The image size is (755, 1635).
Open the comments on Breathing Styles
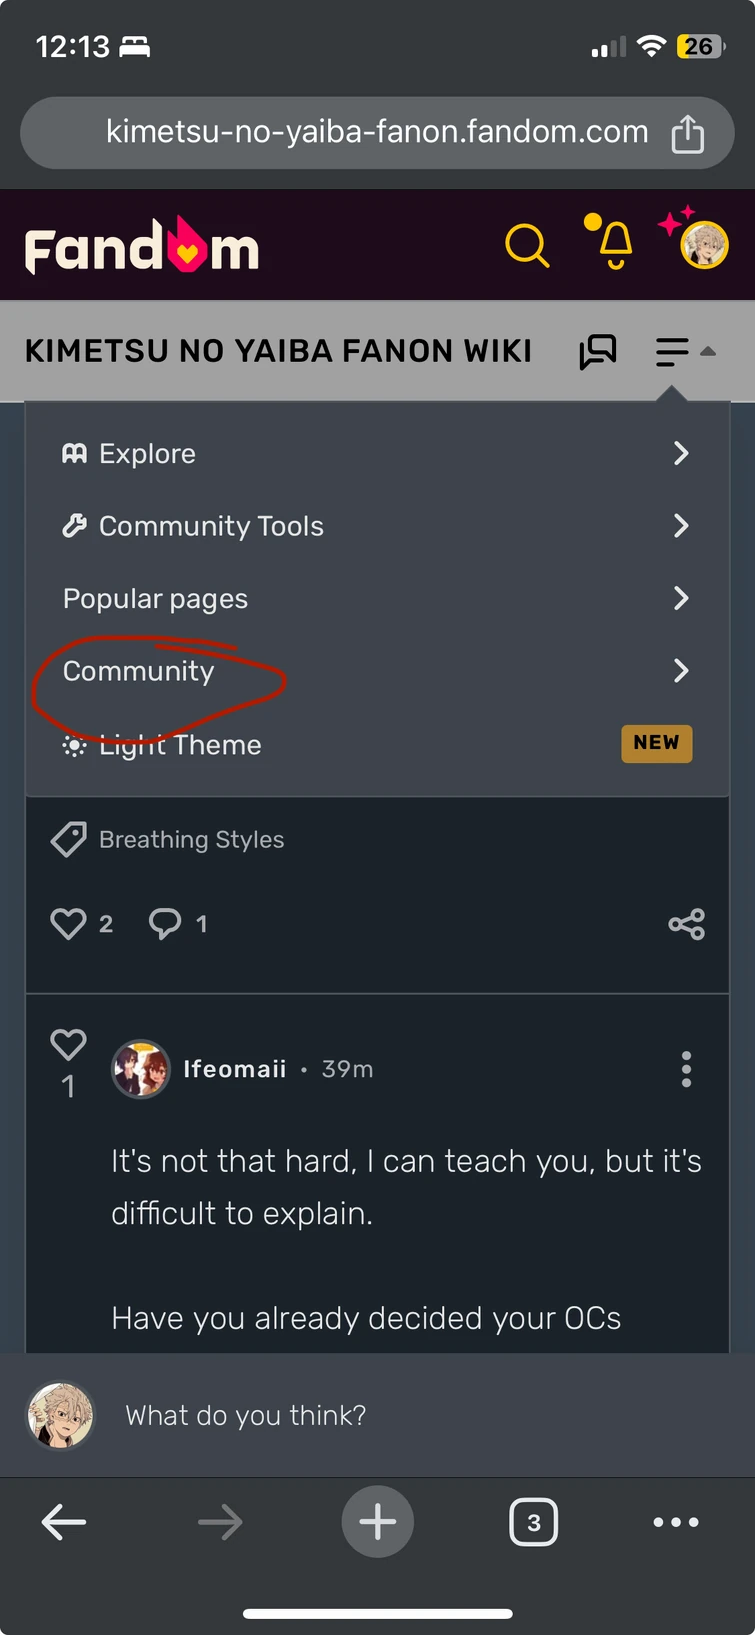point(166,924)
